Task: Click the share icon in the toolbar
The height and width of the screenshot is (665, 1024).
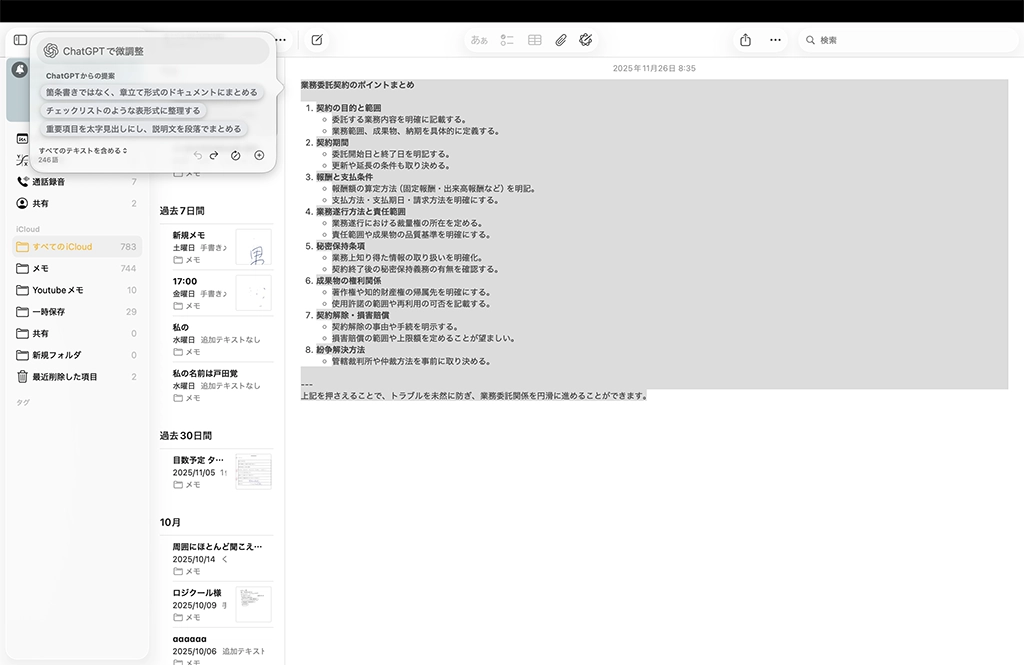Action: click(x=745, y=40)
